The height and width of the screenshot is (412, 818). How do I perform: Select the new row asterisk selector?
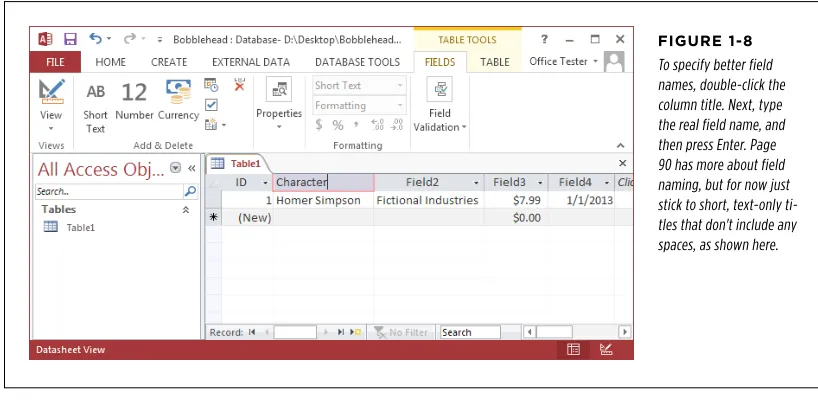[x=213, y=217]
